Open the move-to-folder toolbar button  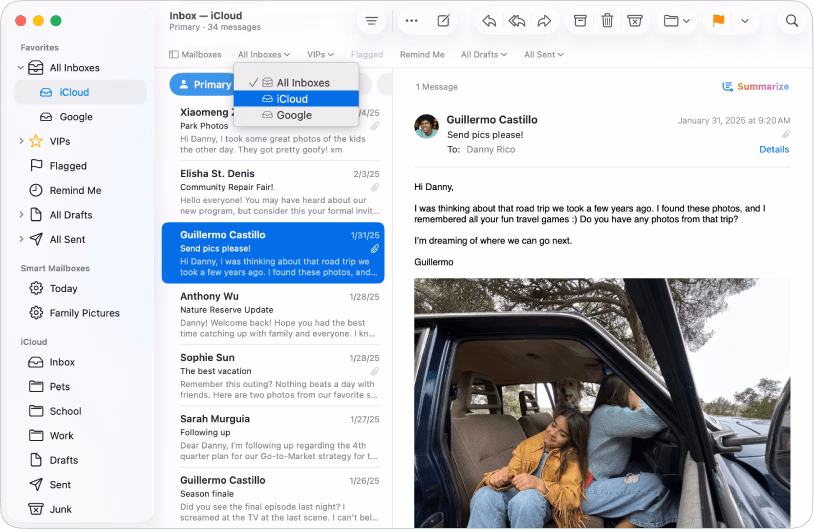coord(676,21)
